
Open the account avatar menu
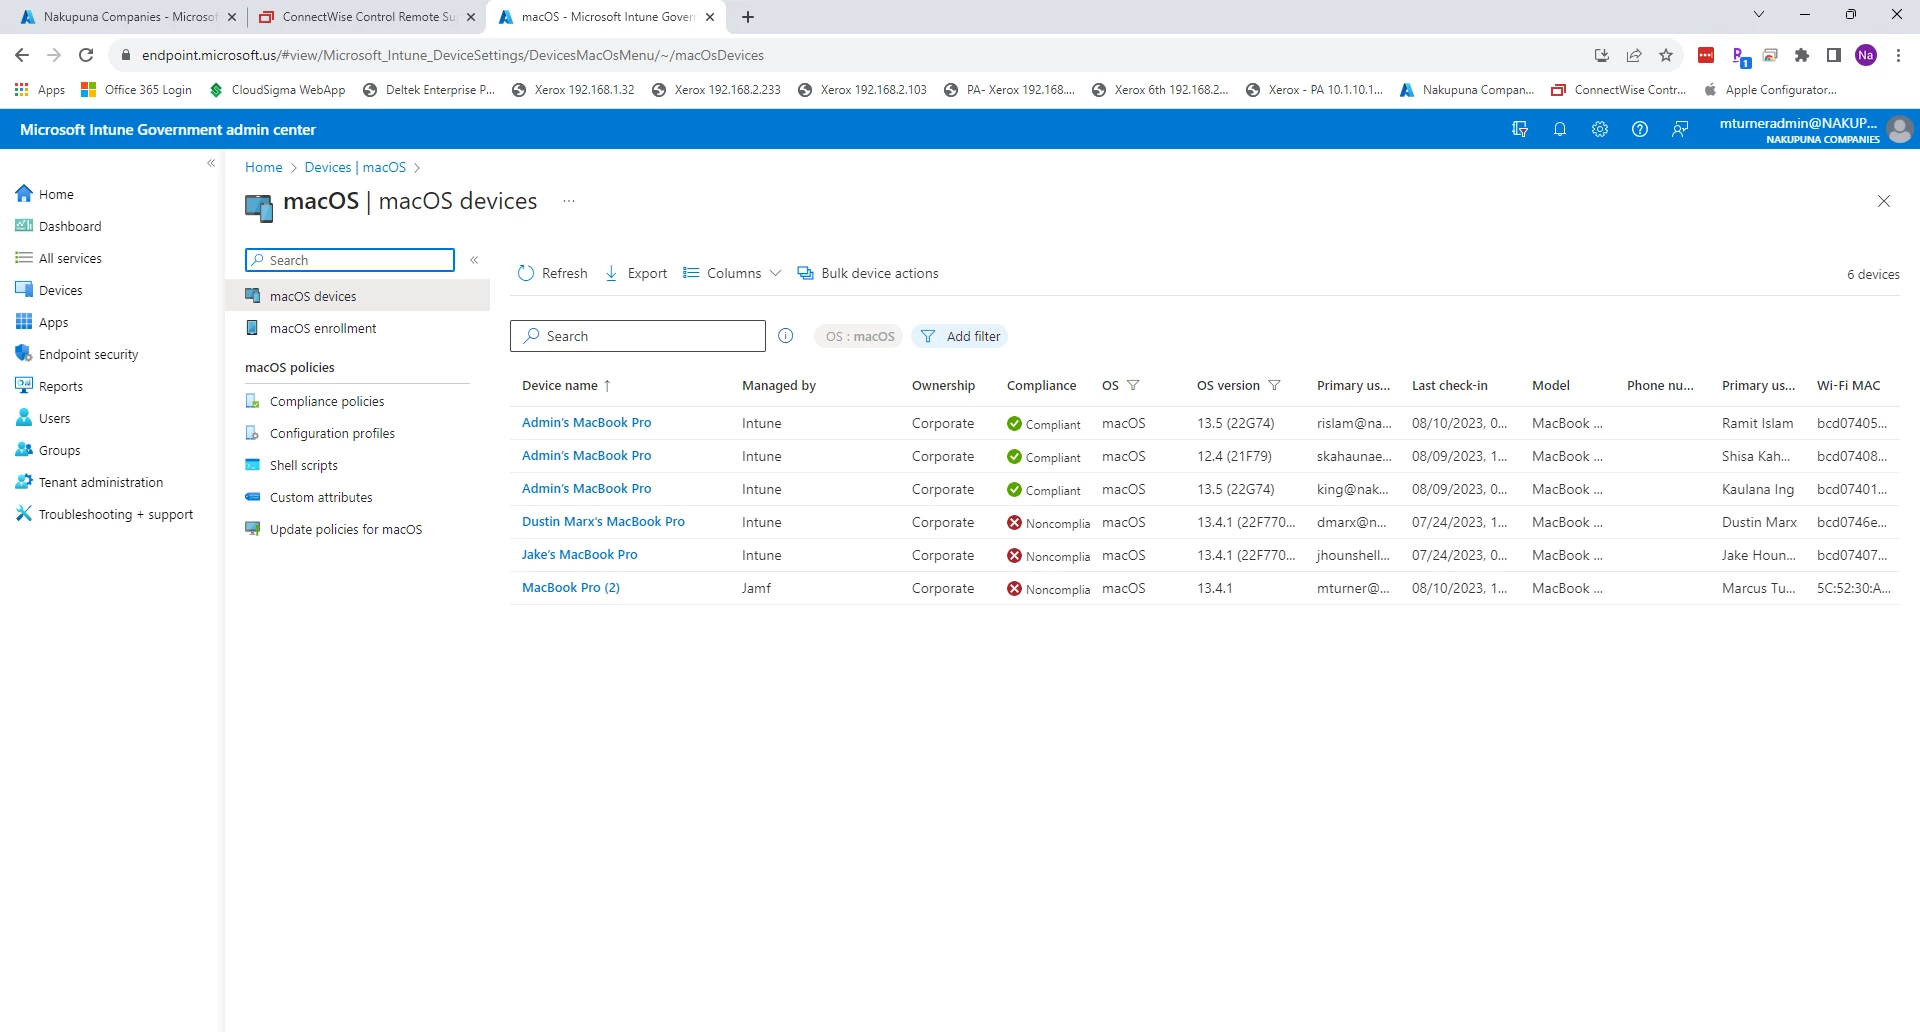point(1899,129)
